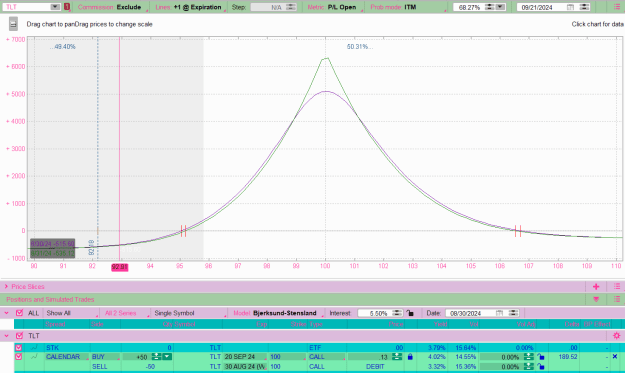Click the 92.91 price slice marker
625x373 pixels.
click(120, 267)
